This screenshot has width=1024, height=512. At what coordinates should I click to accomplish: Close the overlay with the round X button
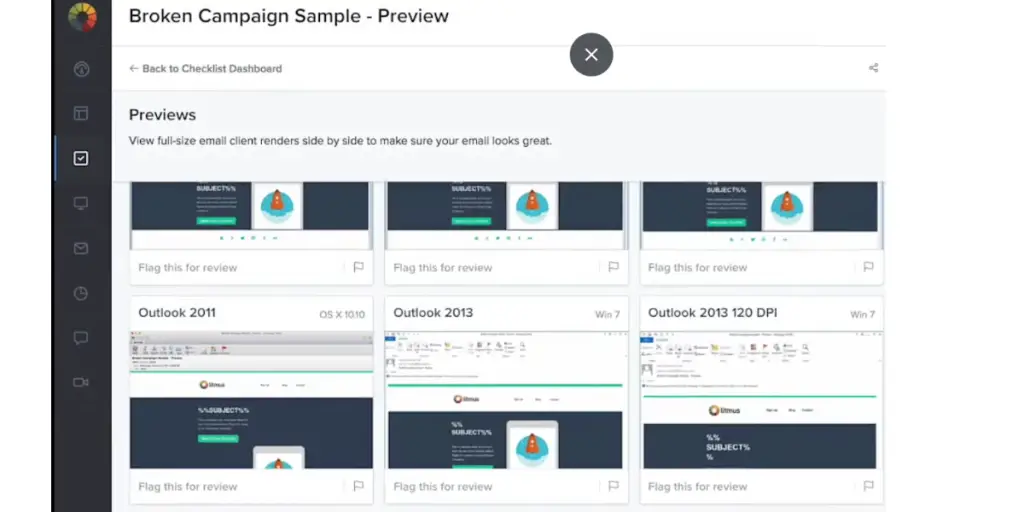point(591,55)
